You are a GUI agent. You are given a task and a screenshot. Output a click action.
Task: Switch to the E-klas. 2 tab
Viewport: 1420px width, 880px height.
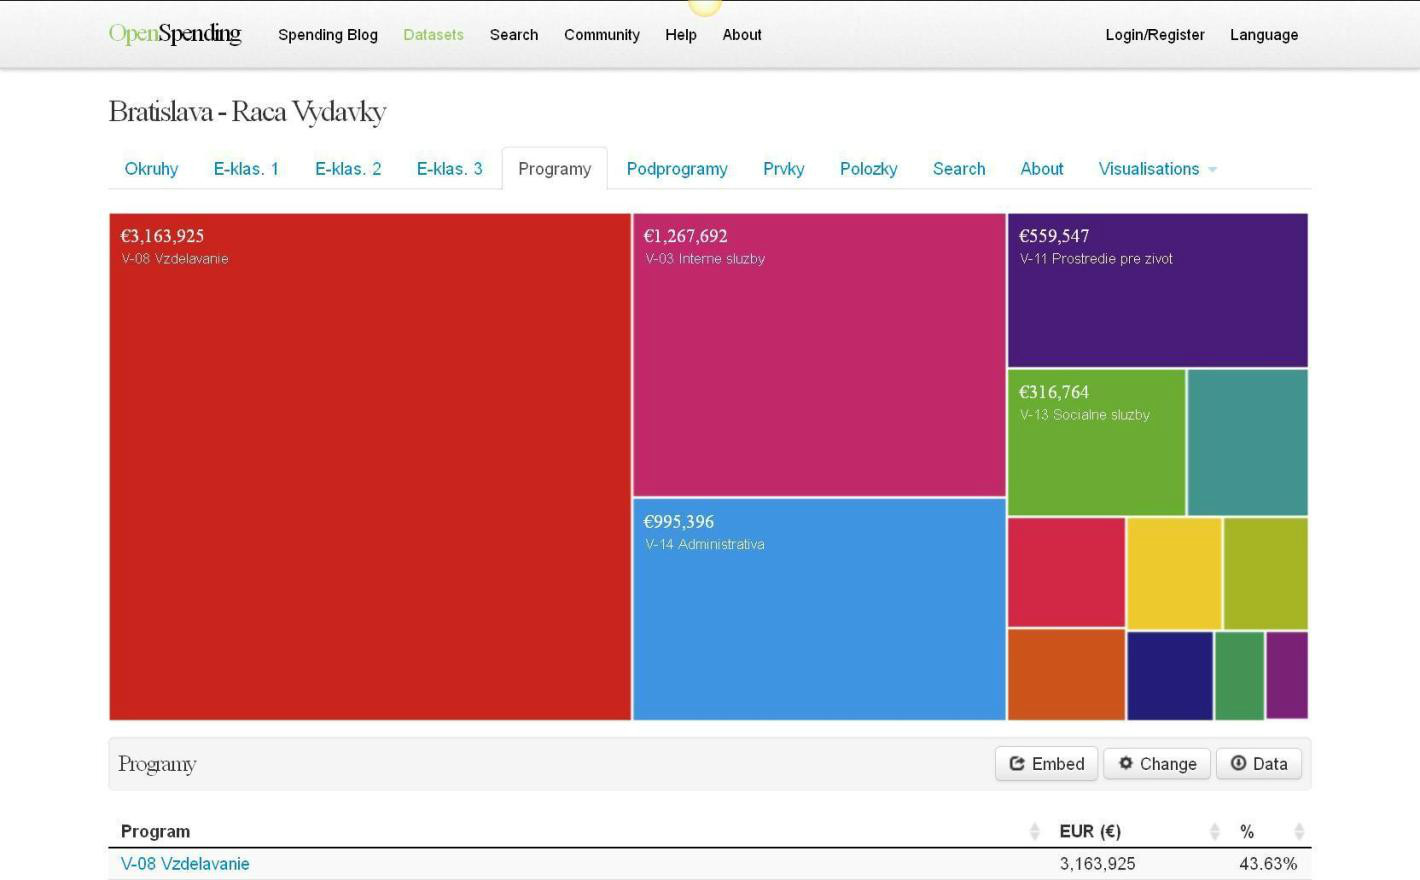348,169
